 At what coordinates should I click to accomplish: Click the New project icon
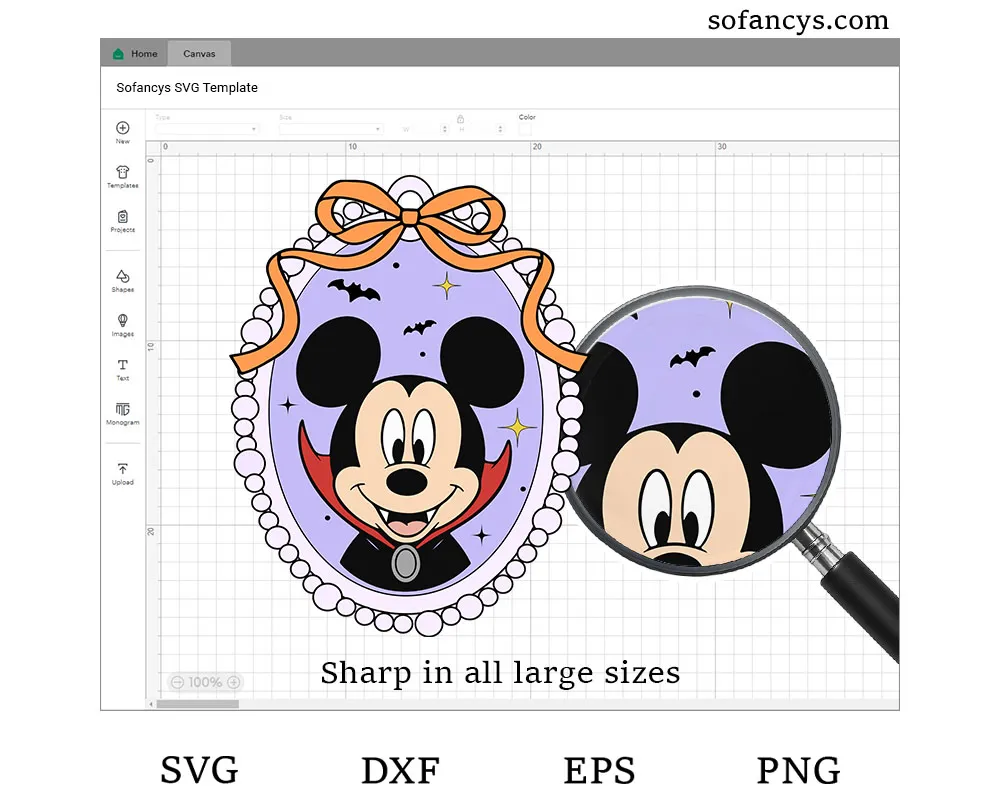[x=122, y=128]
